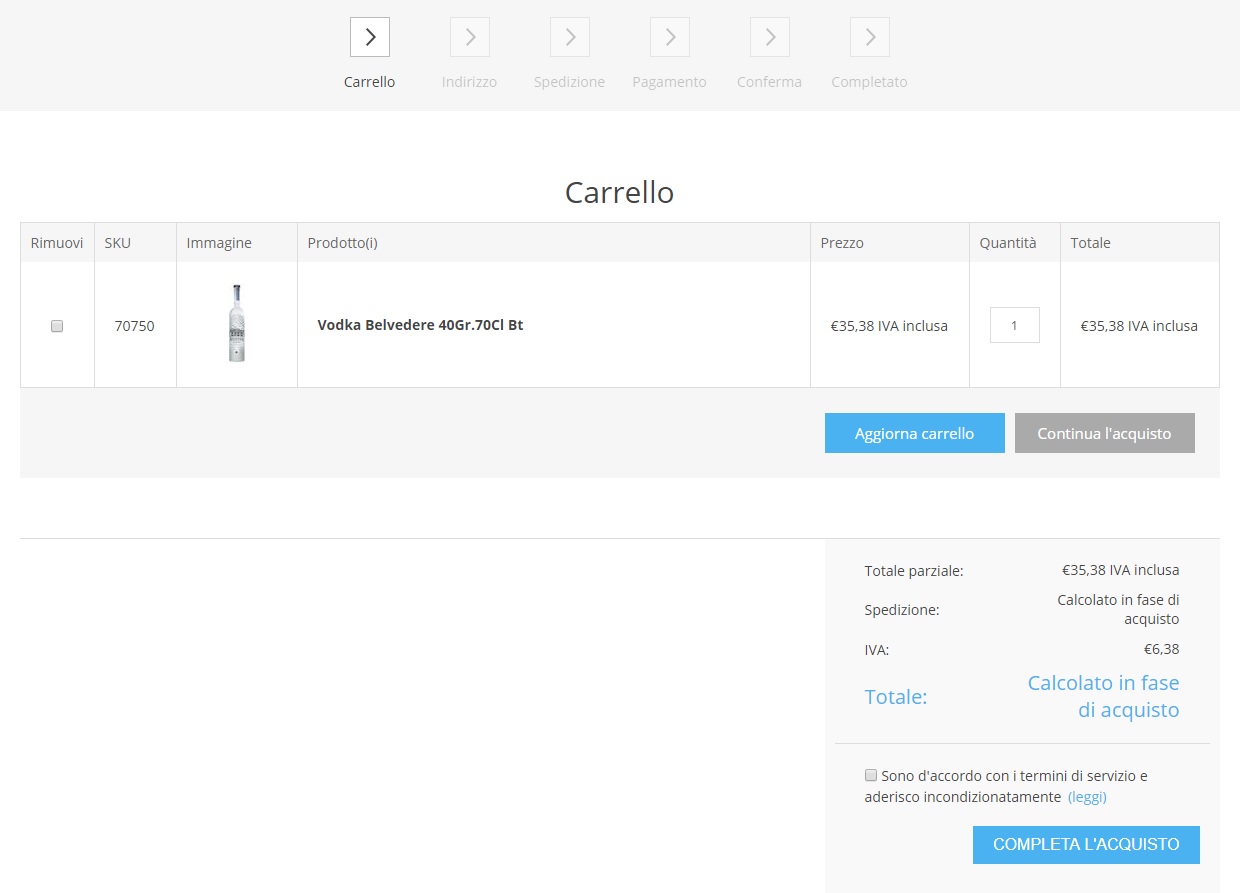Screen dimensions: 1240x893
Task: Click the quantity input field
Action: tap(1014, 325)
